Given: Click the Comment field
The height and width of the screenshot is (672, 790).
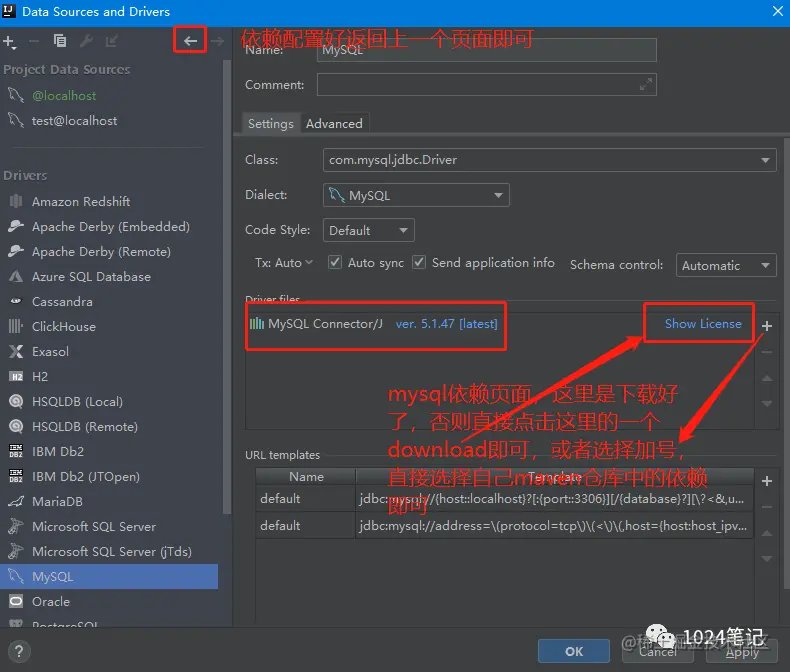Looking at the screenshot, I should (x=487, y=85).
